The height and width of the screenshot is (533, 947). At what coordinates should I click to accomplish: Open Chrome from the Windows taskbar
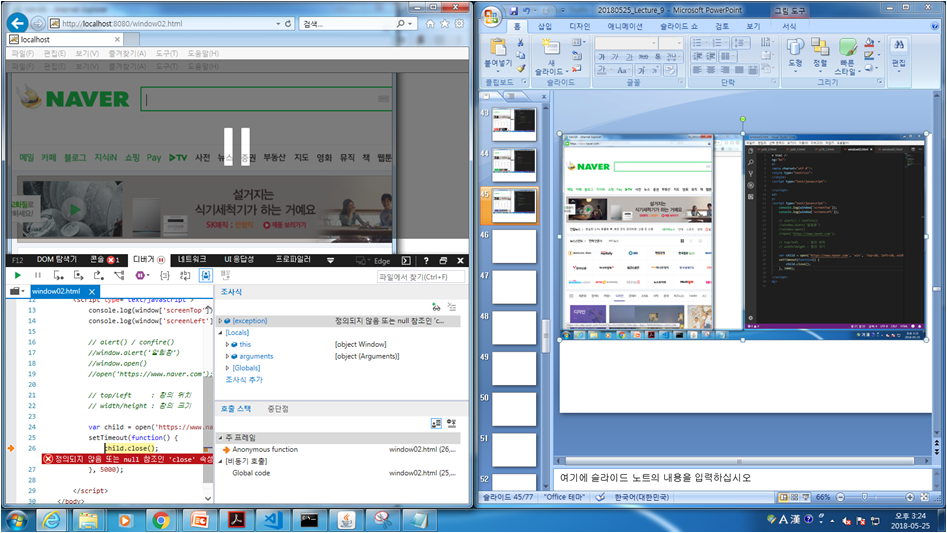161,520
